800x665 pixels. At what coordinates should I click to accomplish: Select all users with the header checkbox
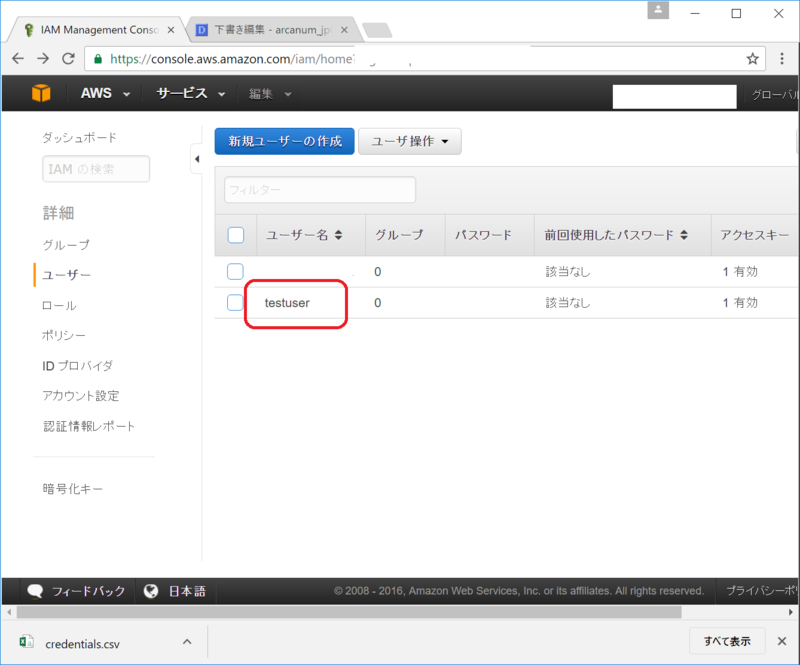tap(235, 234)
